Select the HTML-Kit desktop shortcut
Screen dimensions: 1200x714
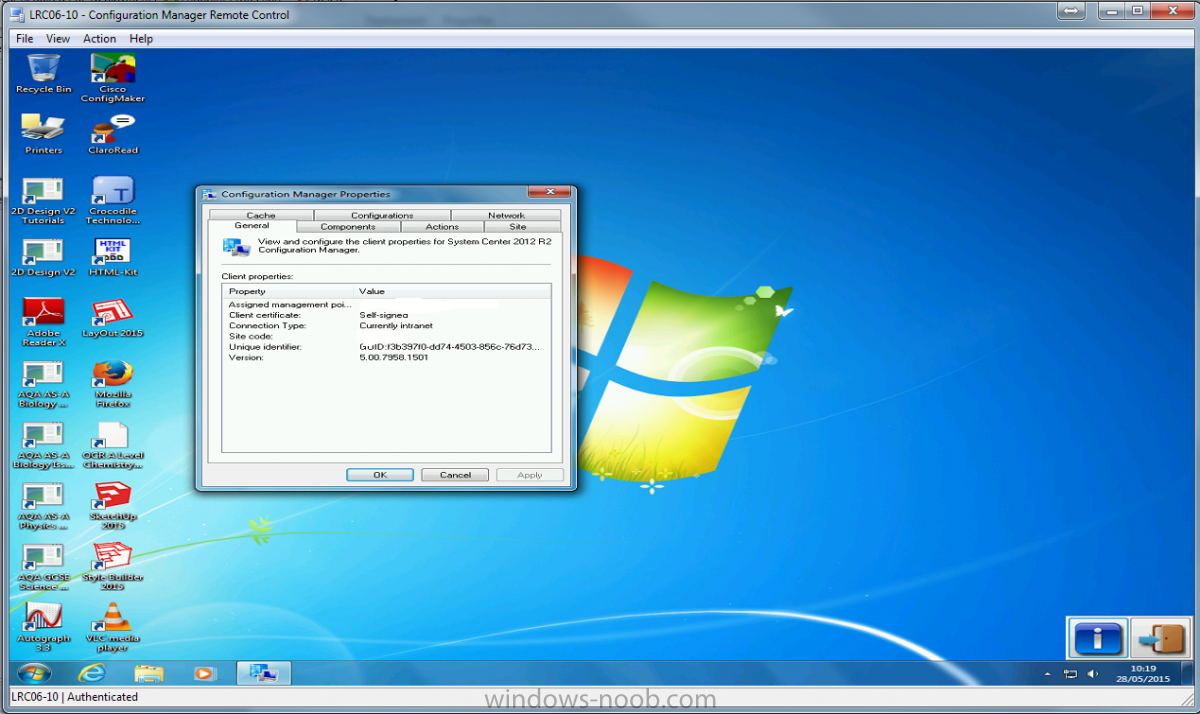113,257
